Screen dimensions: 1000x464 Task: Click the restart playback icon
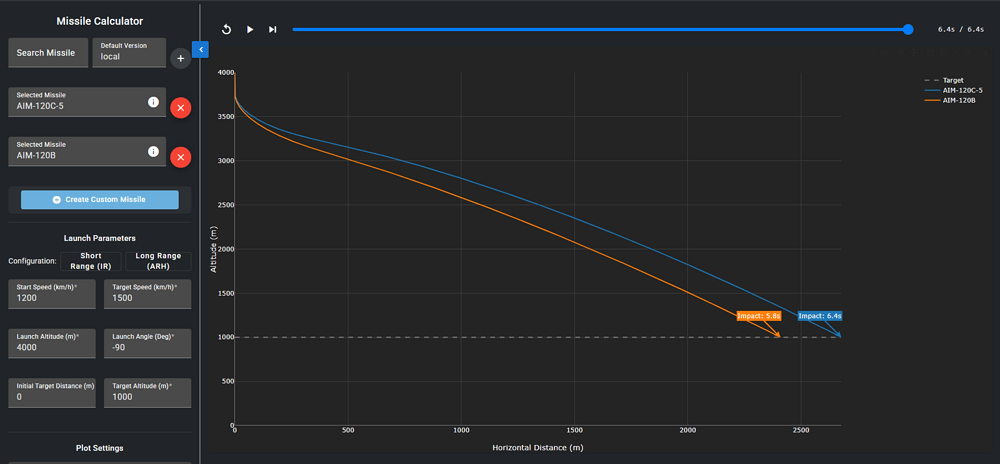tap(227, 30)
